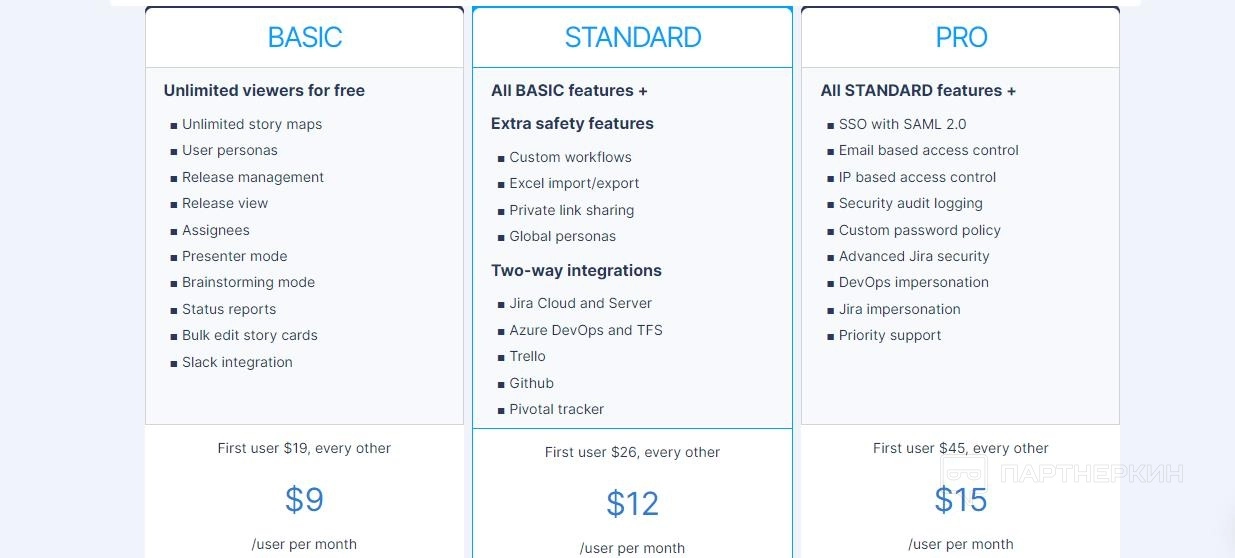Click the Brainstorming mode feature
Image resolution: width=1235 pixels, height=558 pixels.
point(248,282)
